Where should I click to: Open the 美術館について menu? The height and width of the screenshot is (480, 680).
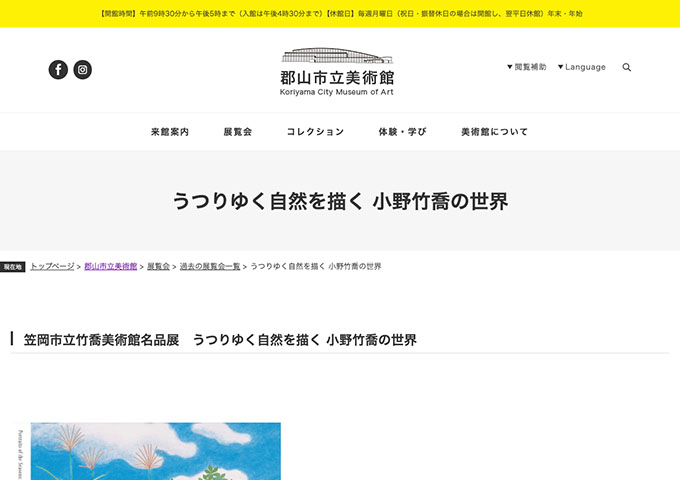pyautogui.click(x=494, y=132)
